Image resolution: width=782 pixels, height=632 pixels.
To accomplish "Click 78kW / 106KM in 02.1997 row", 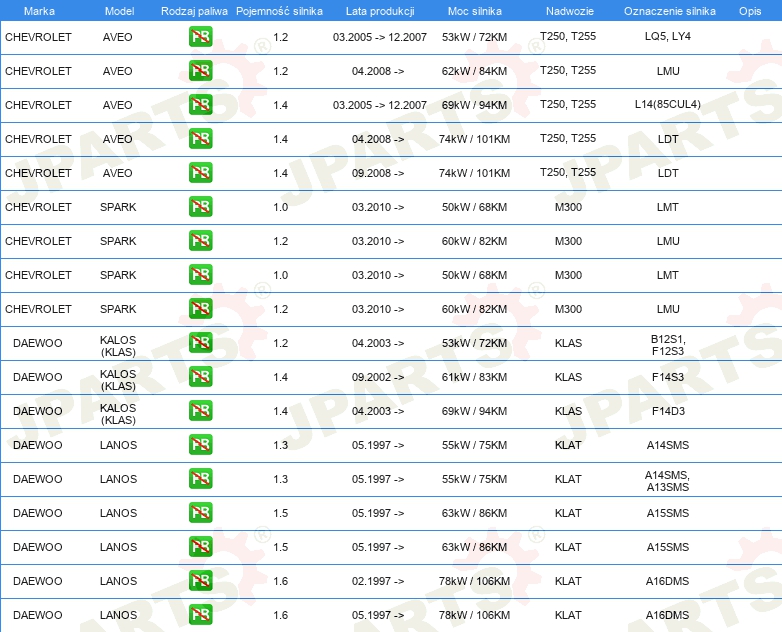I will click(474, 581).
